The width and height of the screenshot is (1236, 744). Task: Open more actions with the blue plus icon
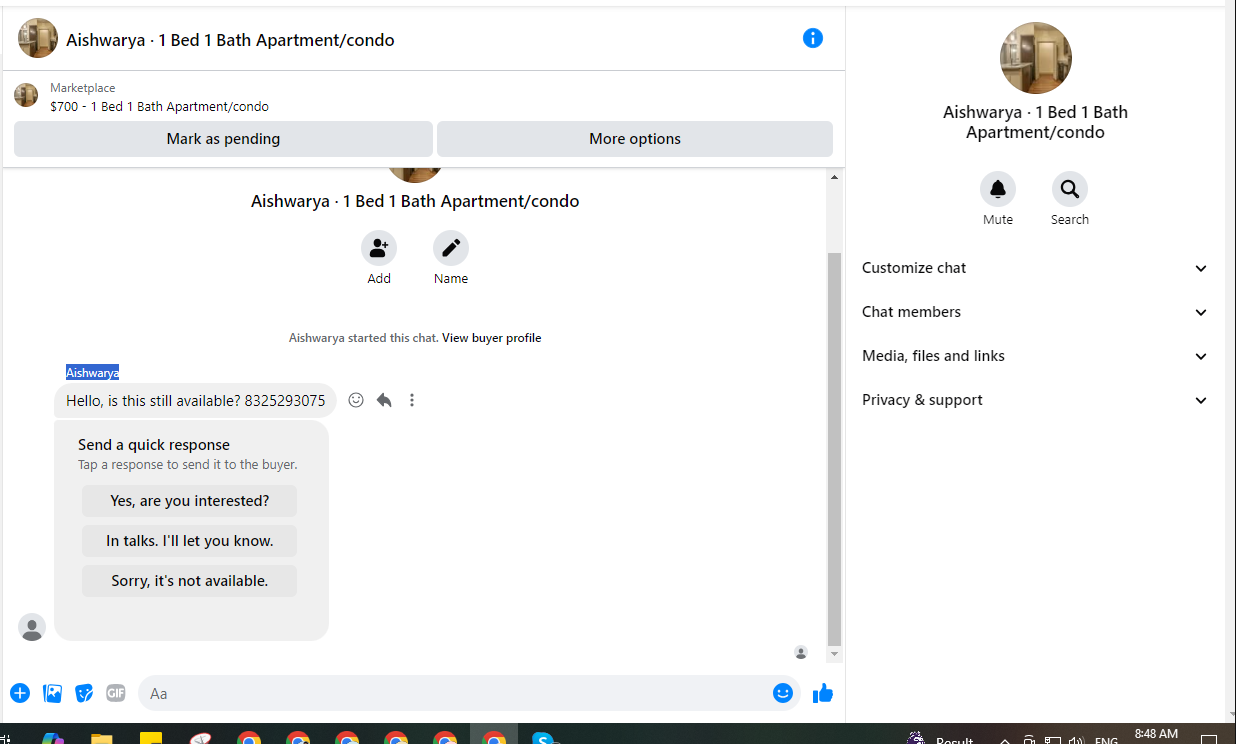pos(20,693)
